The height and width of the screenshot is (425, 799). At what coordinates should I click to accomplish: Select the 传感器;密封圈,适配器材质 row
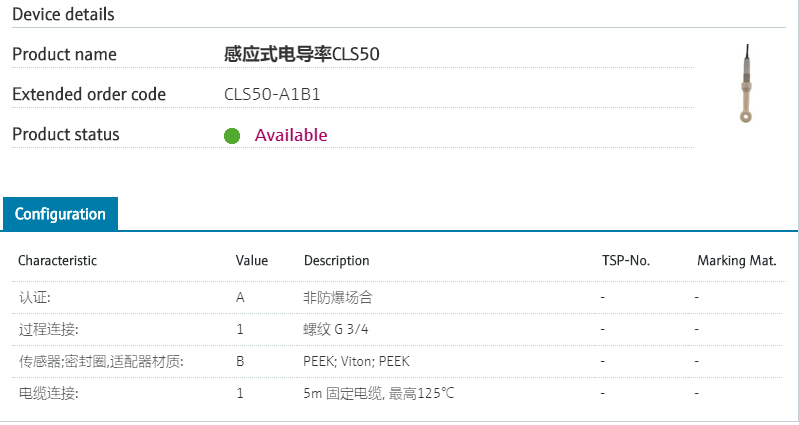tap(101, 361)
